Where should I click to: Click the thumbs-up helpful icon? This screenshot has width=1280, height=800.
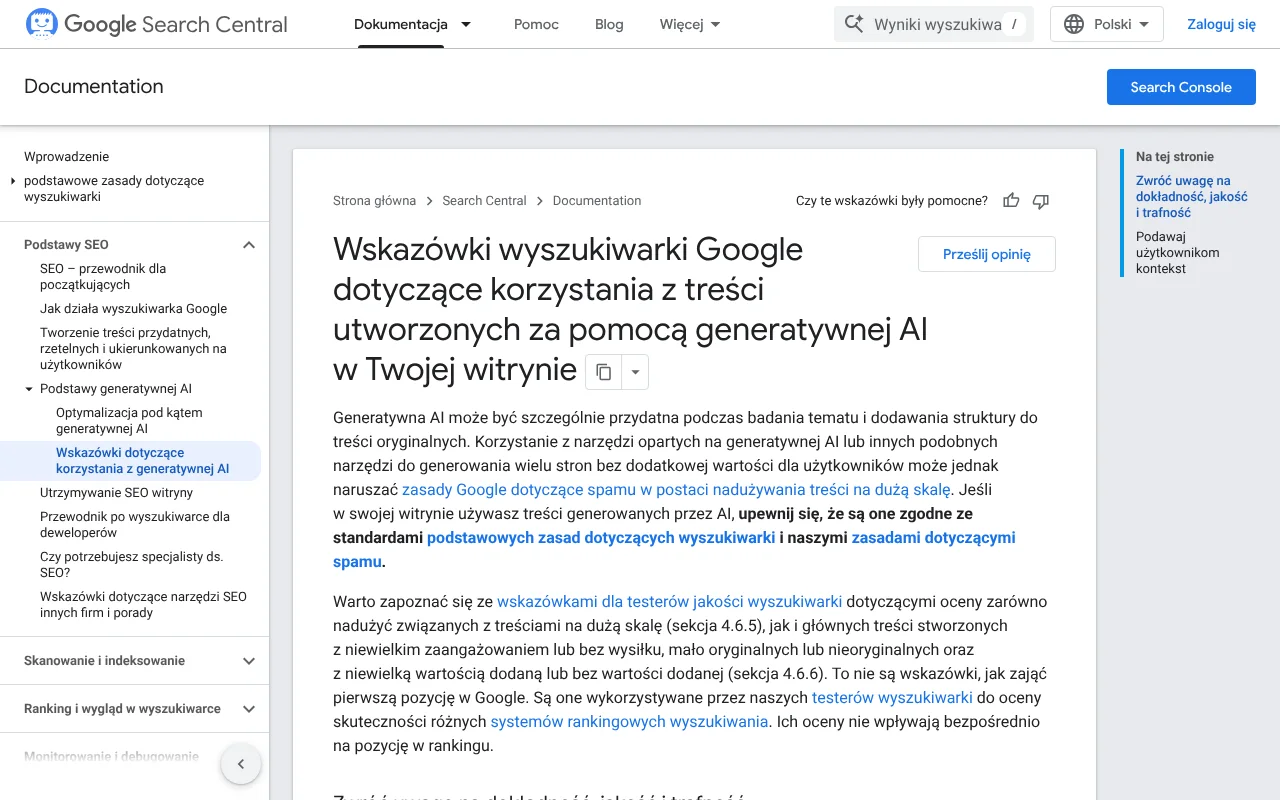point(1011,201)
